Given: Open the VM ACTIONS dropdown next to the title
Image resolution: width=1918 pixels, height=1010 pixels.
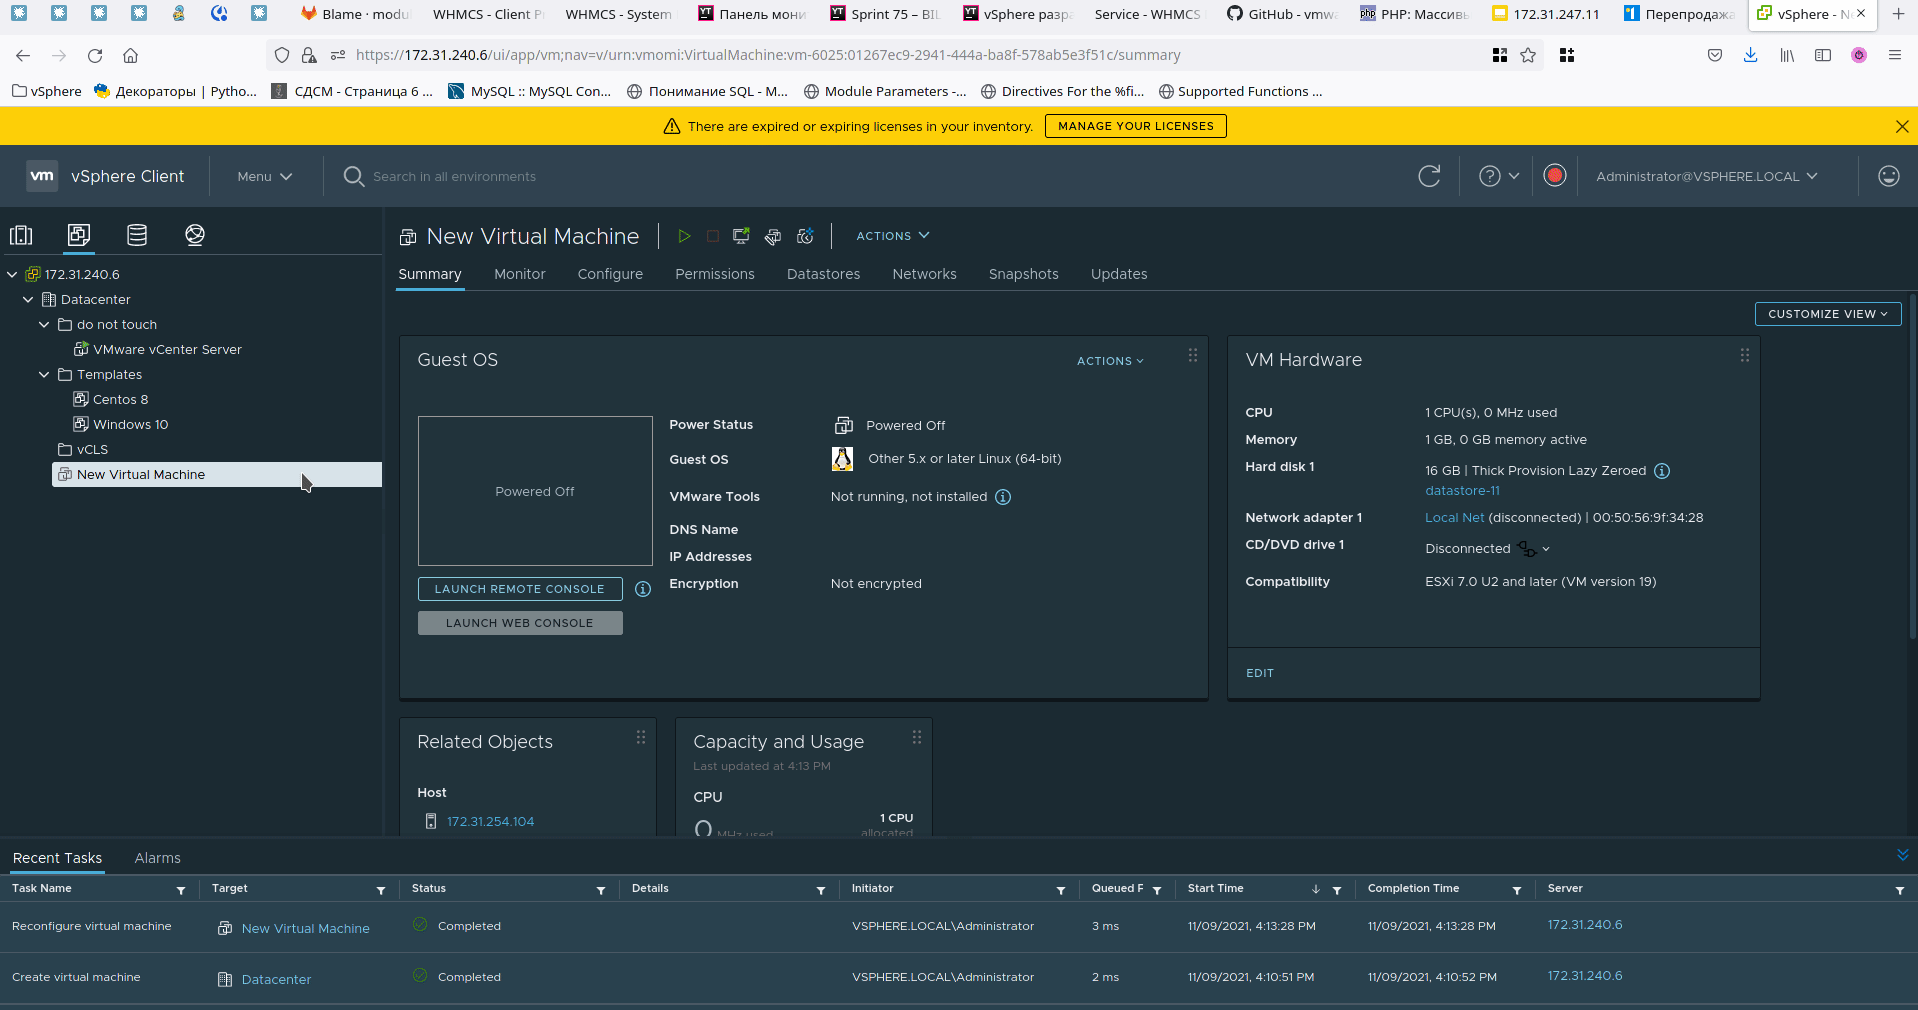Looking at the screenshot, I should pos(892,236).
